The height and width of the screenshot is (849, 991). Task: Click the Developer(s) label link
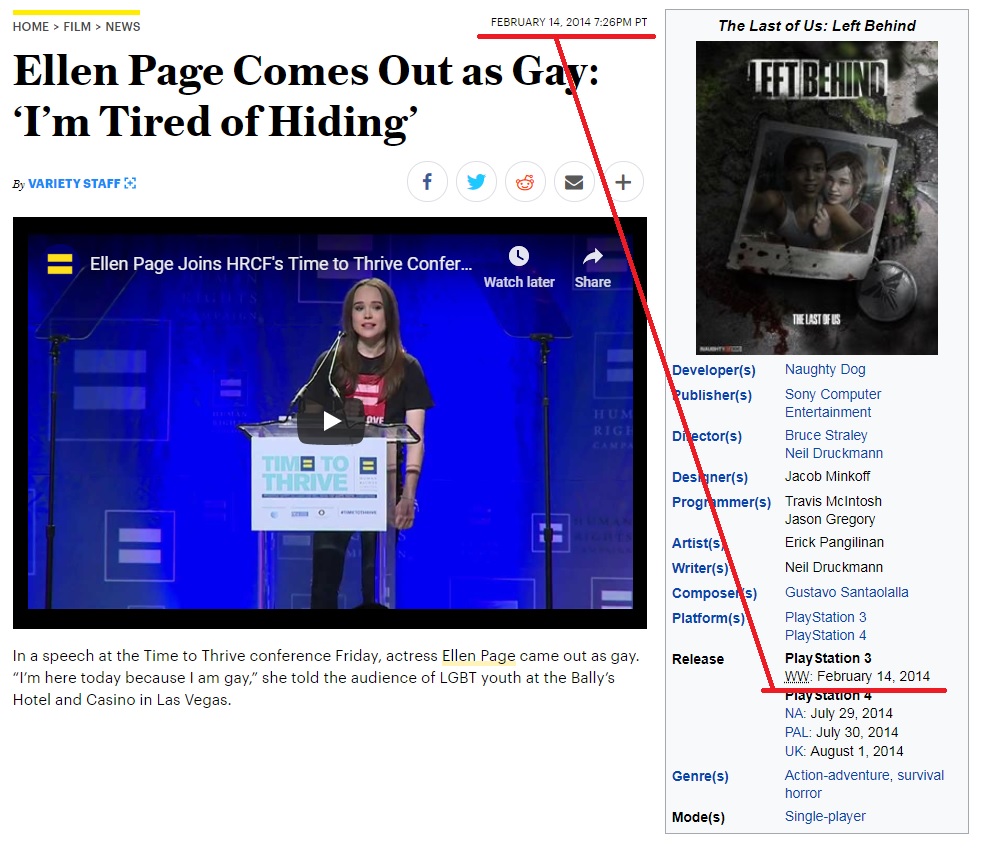[714, 370]
